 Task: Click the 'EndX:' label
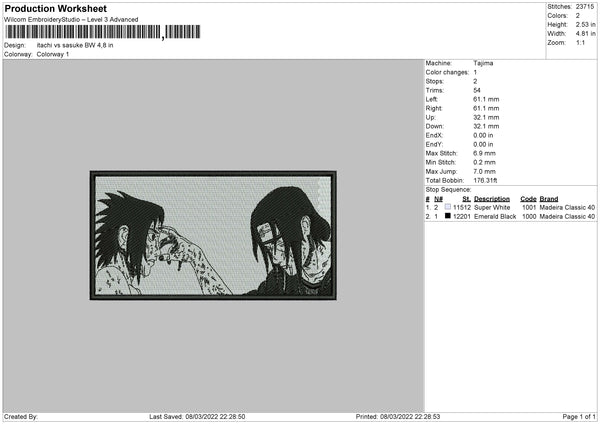434,135
